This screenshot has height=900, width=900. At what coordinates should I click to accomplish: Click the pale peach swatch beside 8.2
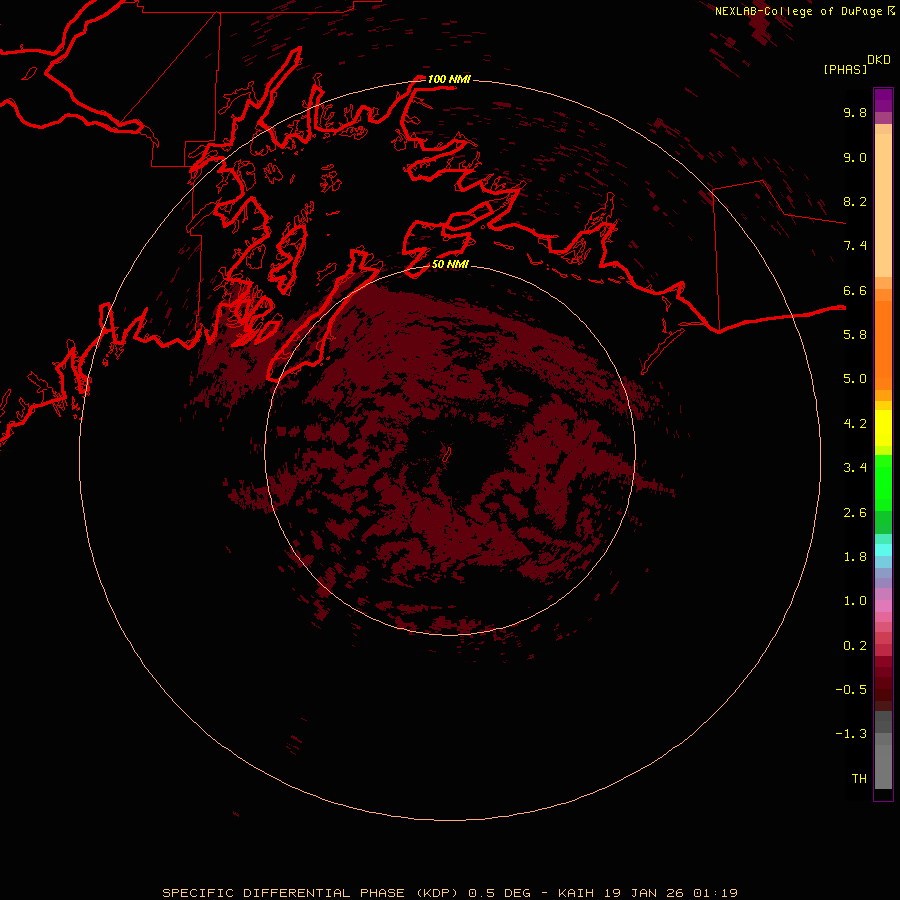[x=883, y=205]
